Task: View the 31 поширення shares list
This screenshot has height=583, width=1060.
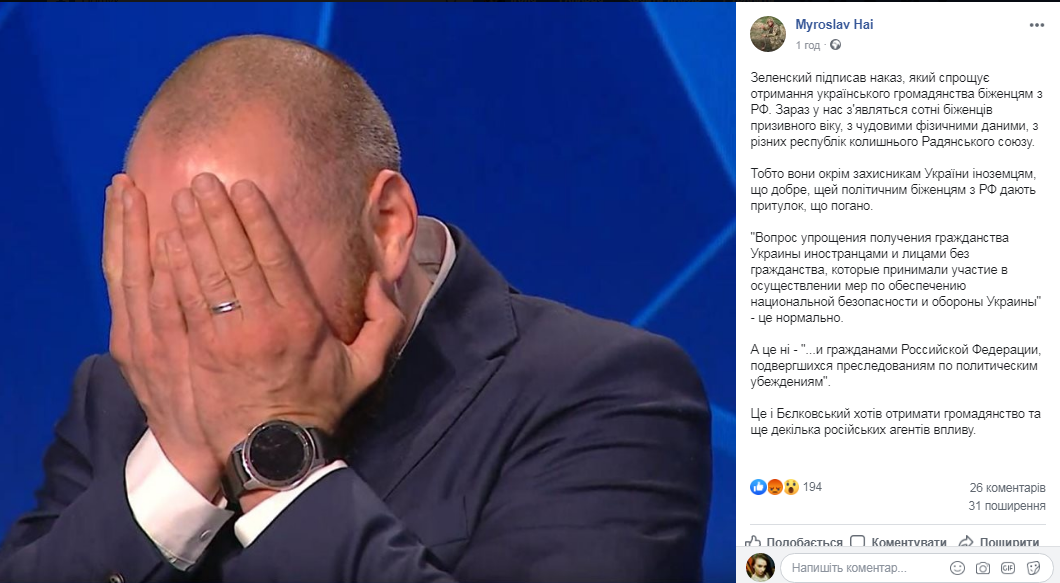Action: (1007, 505)
